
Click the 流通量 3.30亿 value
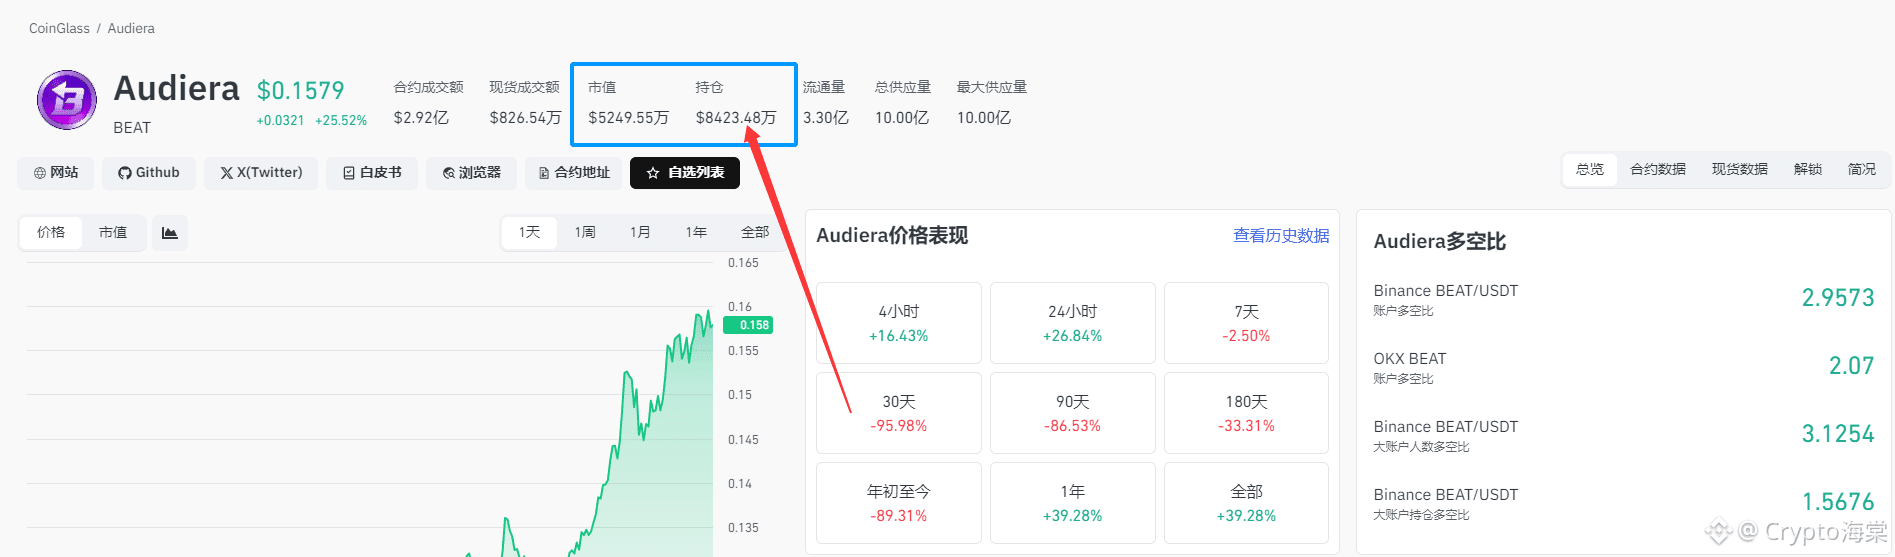point(826,118)
